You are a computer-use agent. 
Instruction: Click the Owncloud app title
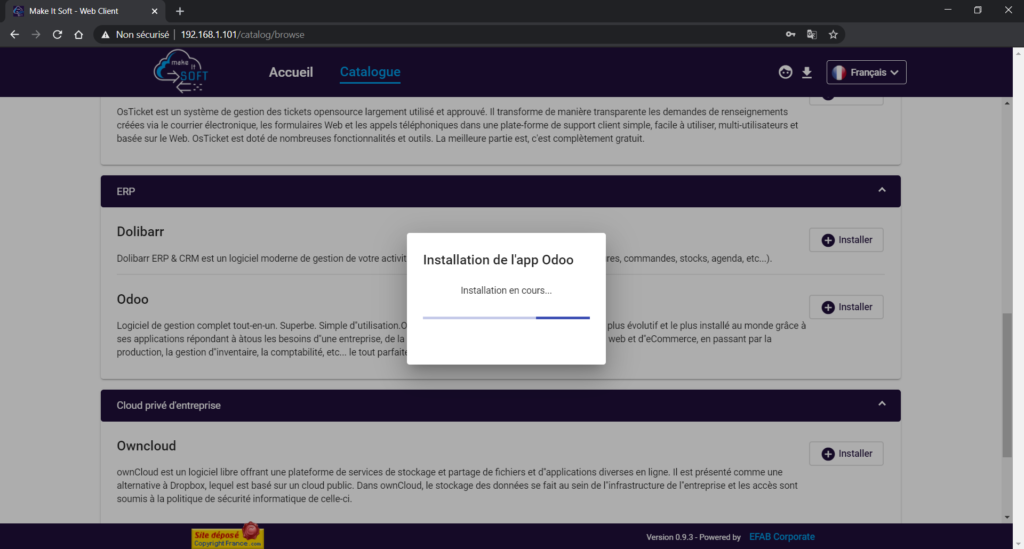(146, 446)
